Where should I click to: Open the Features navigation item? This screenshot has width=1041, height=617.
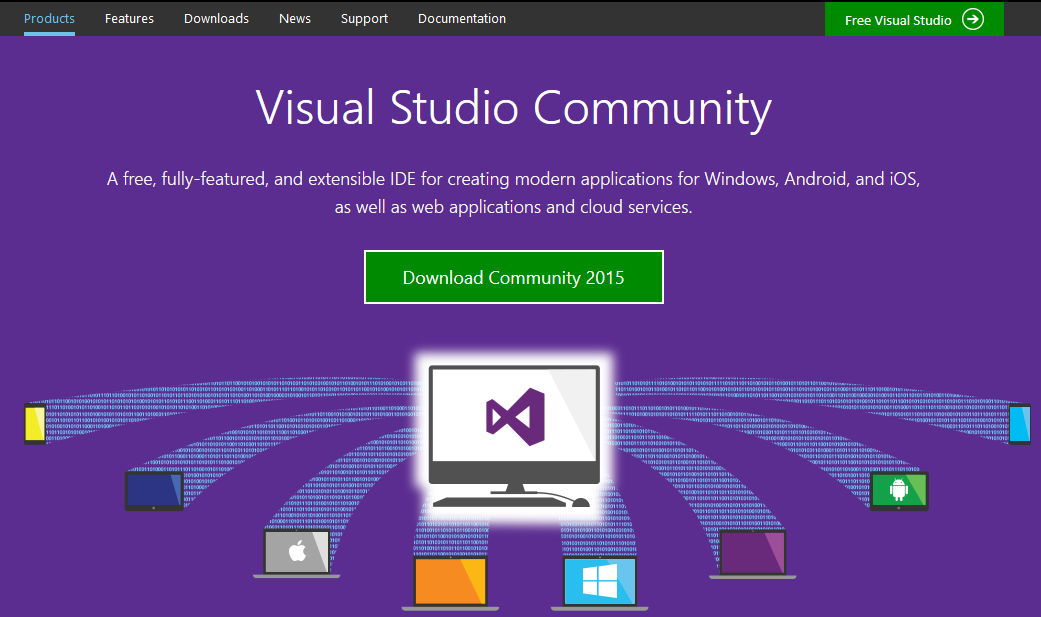pyautogui.click(x=129, y=19)
